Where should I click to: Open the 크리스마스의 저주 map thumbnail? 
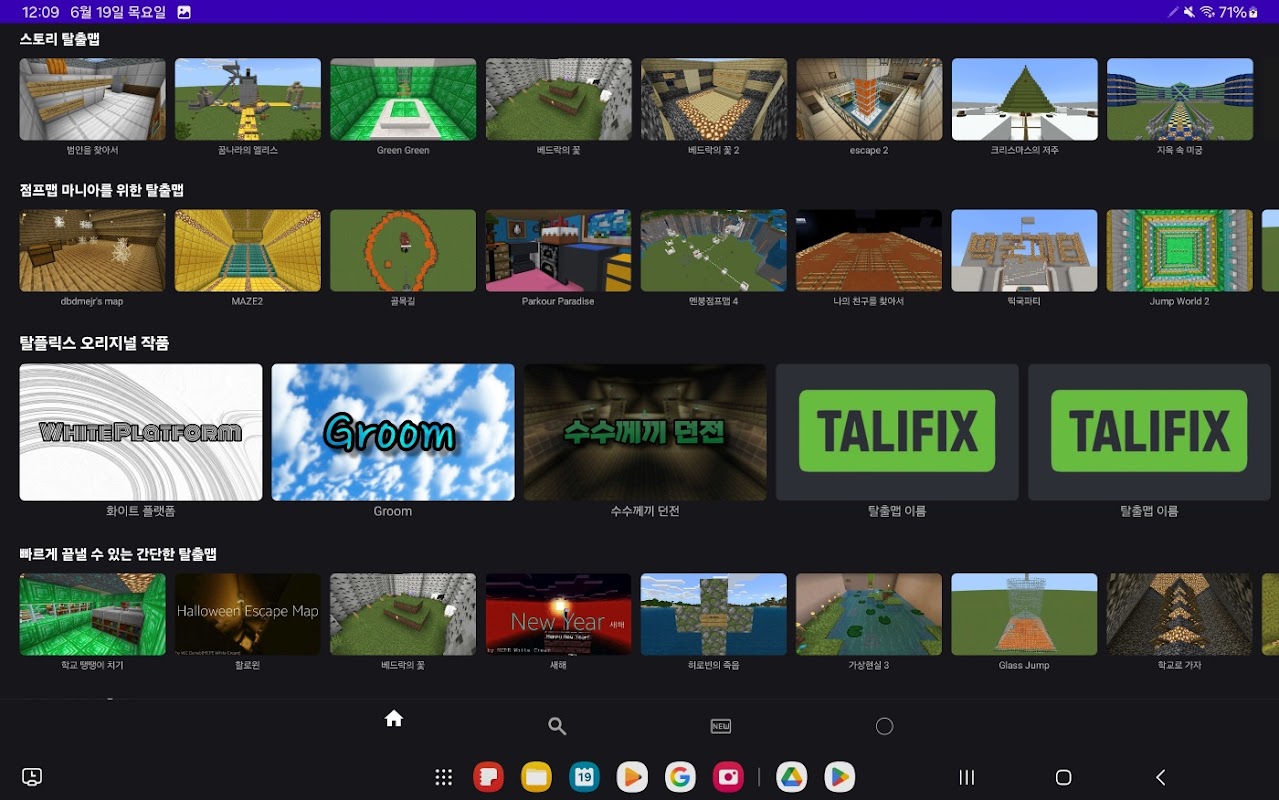click(x=1025, y=99)
